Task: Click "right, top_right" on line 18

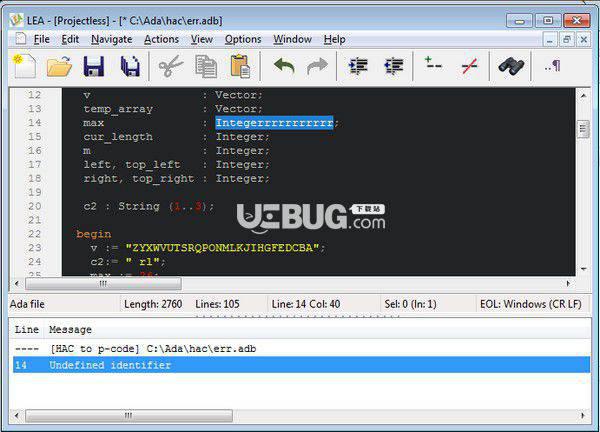Action: [139, 179]
